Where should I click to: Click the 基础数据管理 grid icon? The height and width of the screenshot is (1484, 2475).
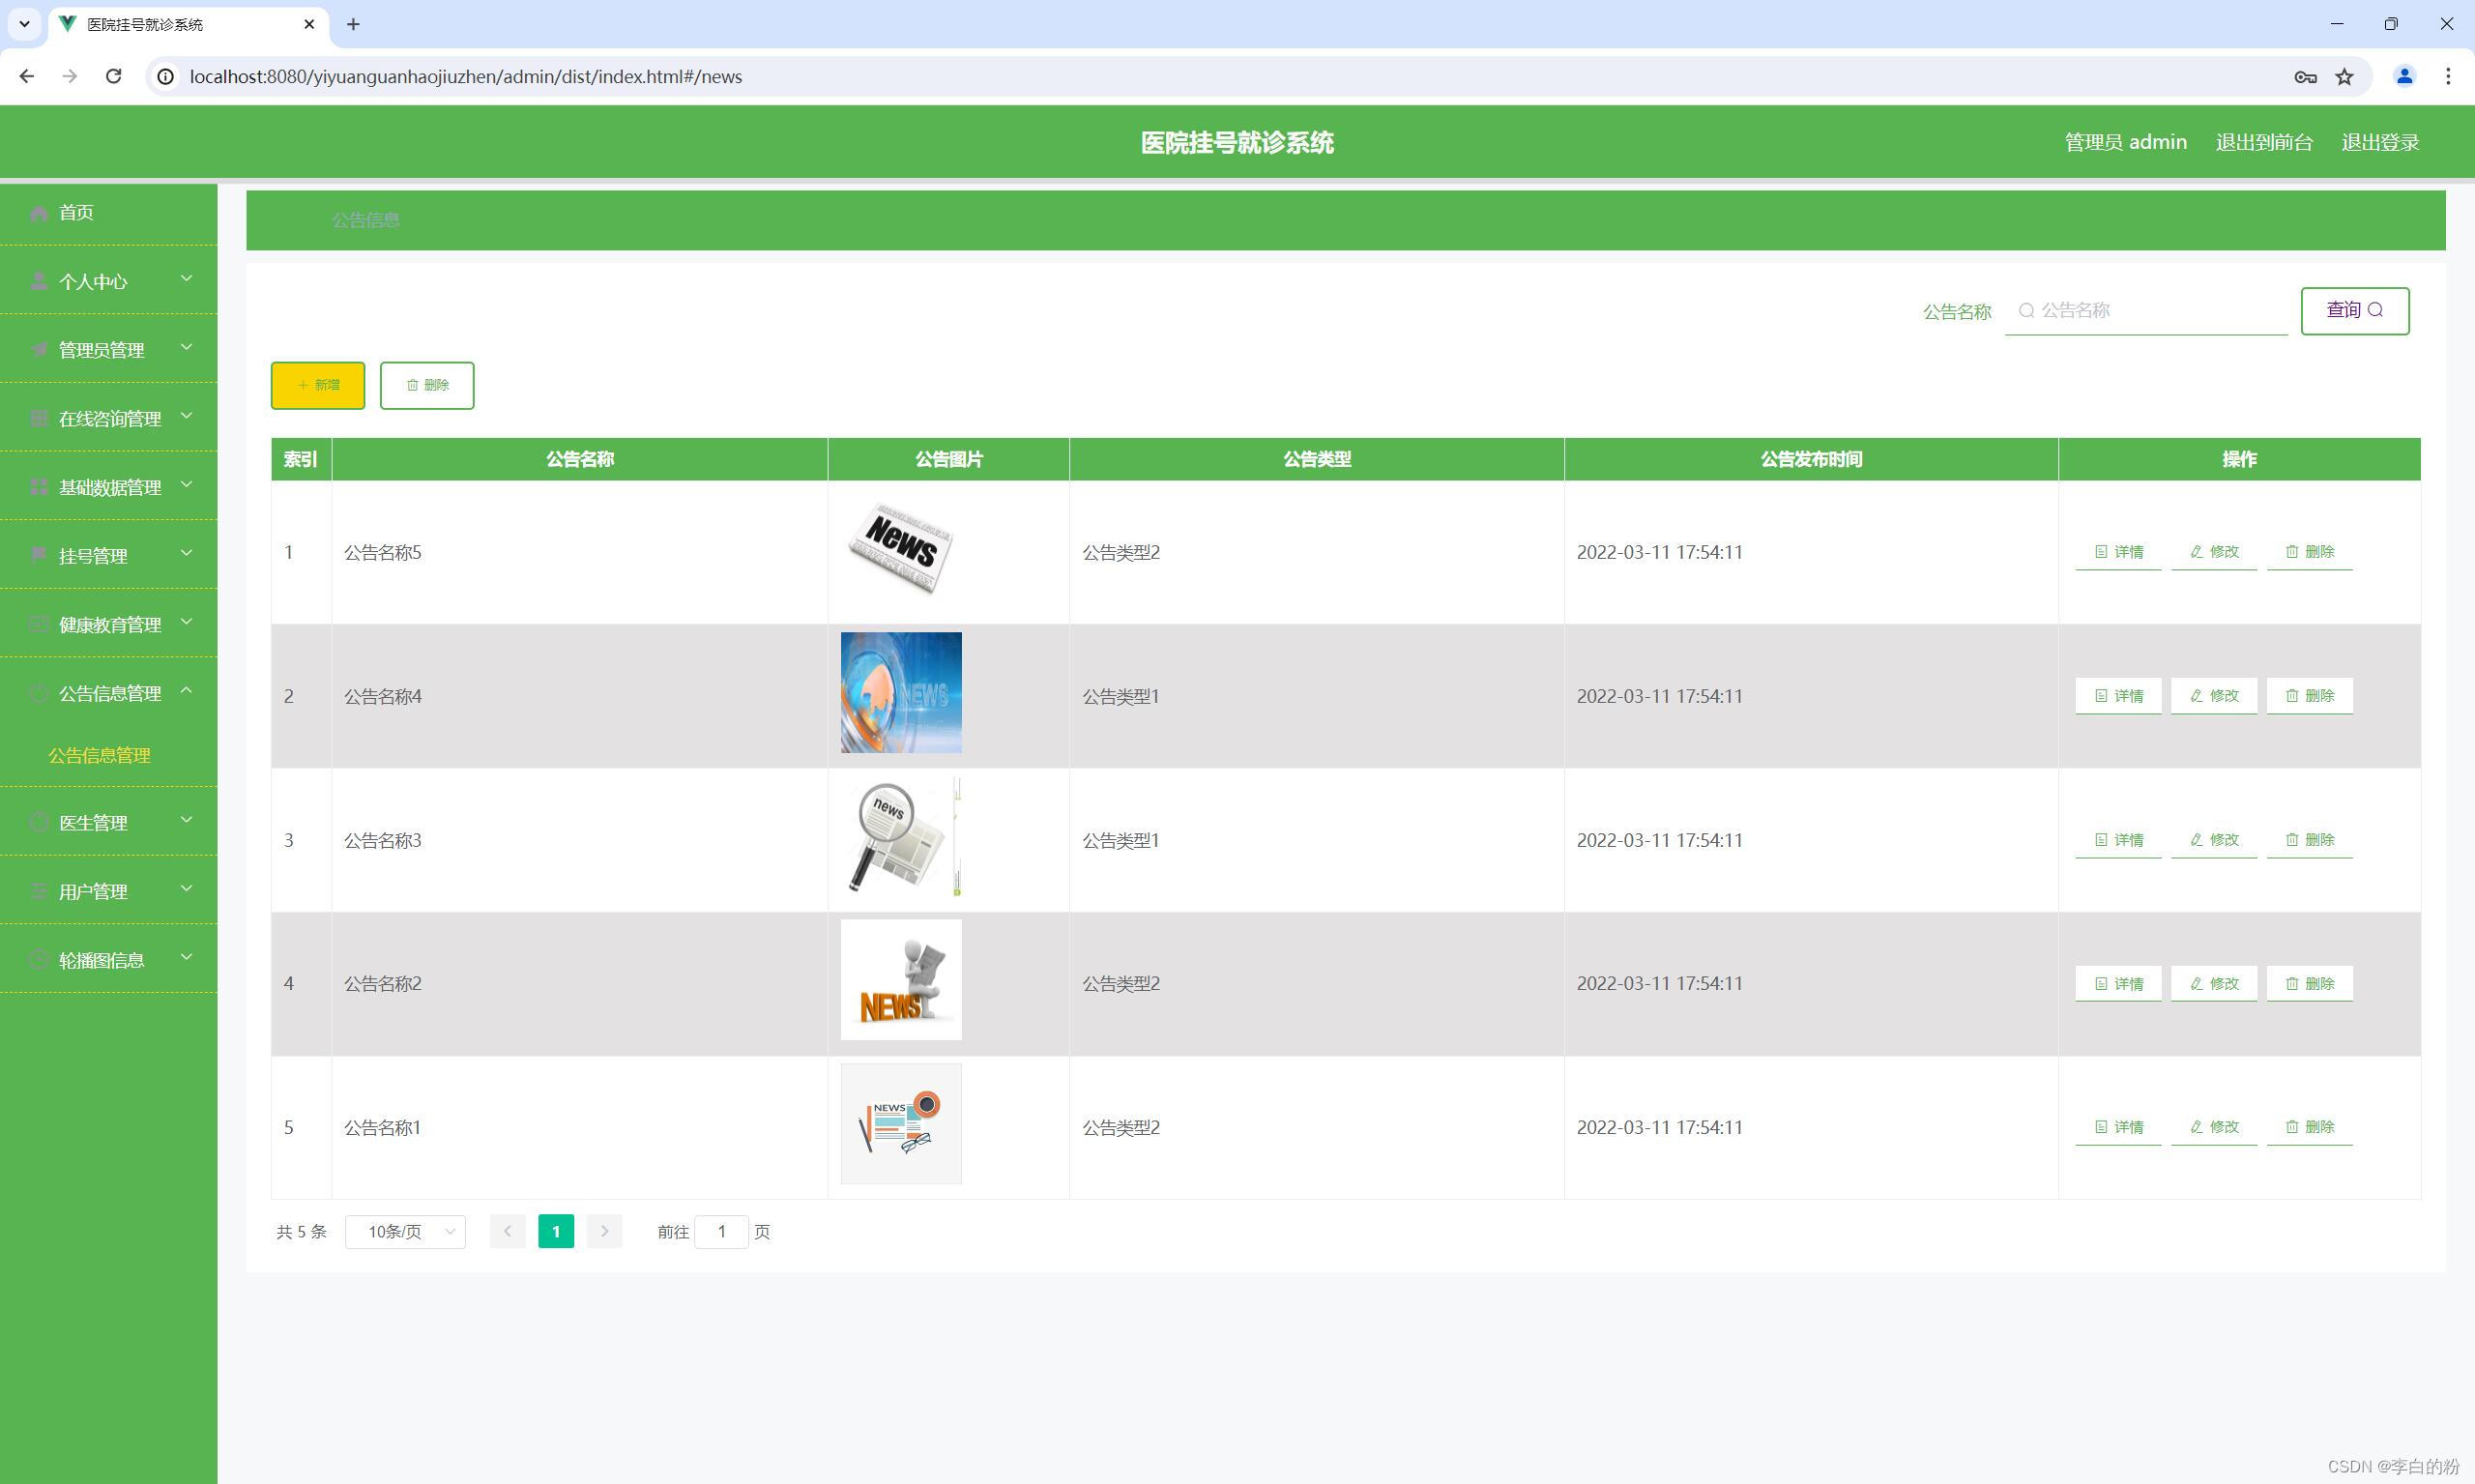(x=38, y=487)
